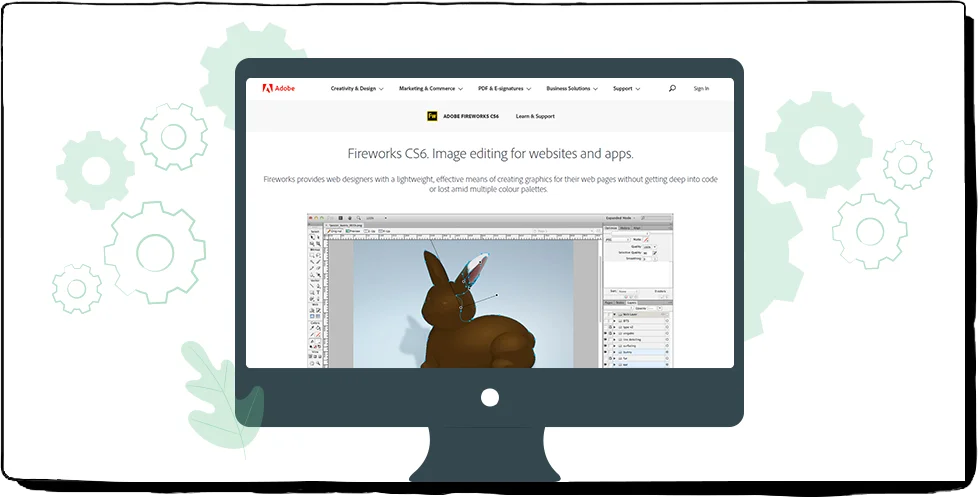Click the selective quality edit pencil icon
Viewport: 978px width, 497px height.
655,253
